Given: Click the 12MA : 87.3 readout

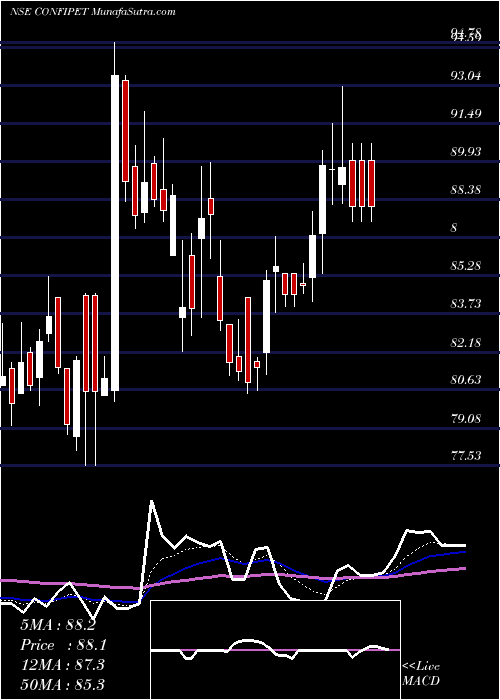Looking at the screenshot, I should pyautogui.click(x=62, y=665).
